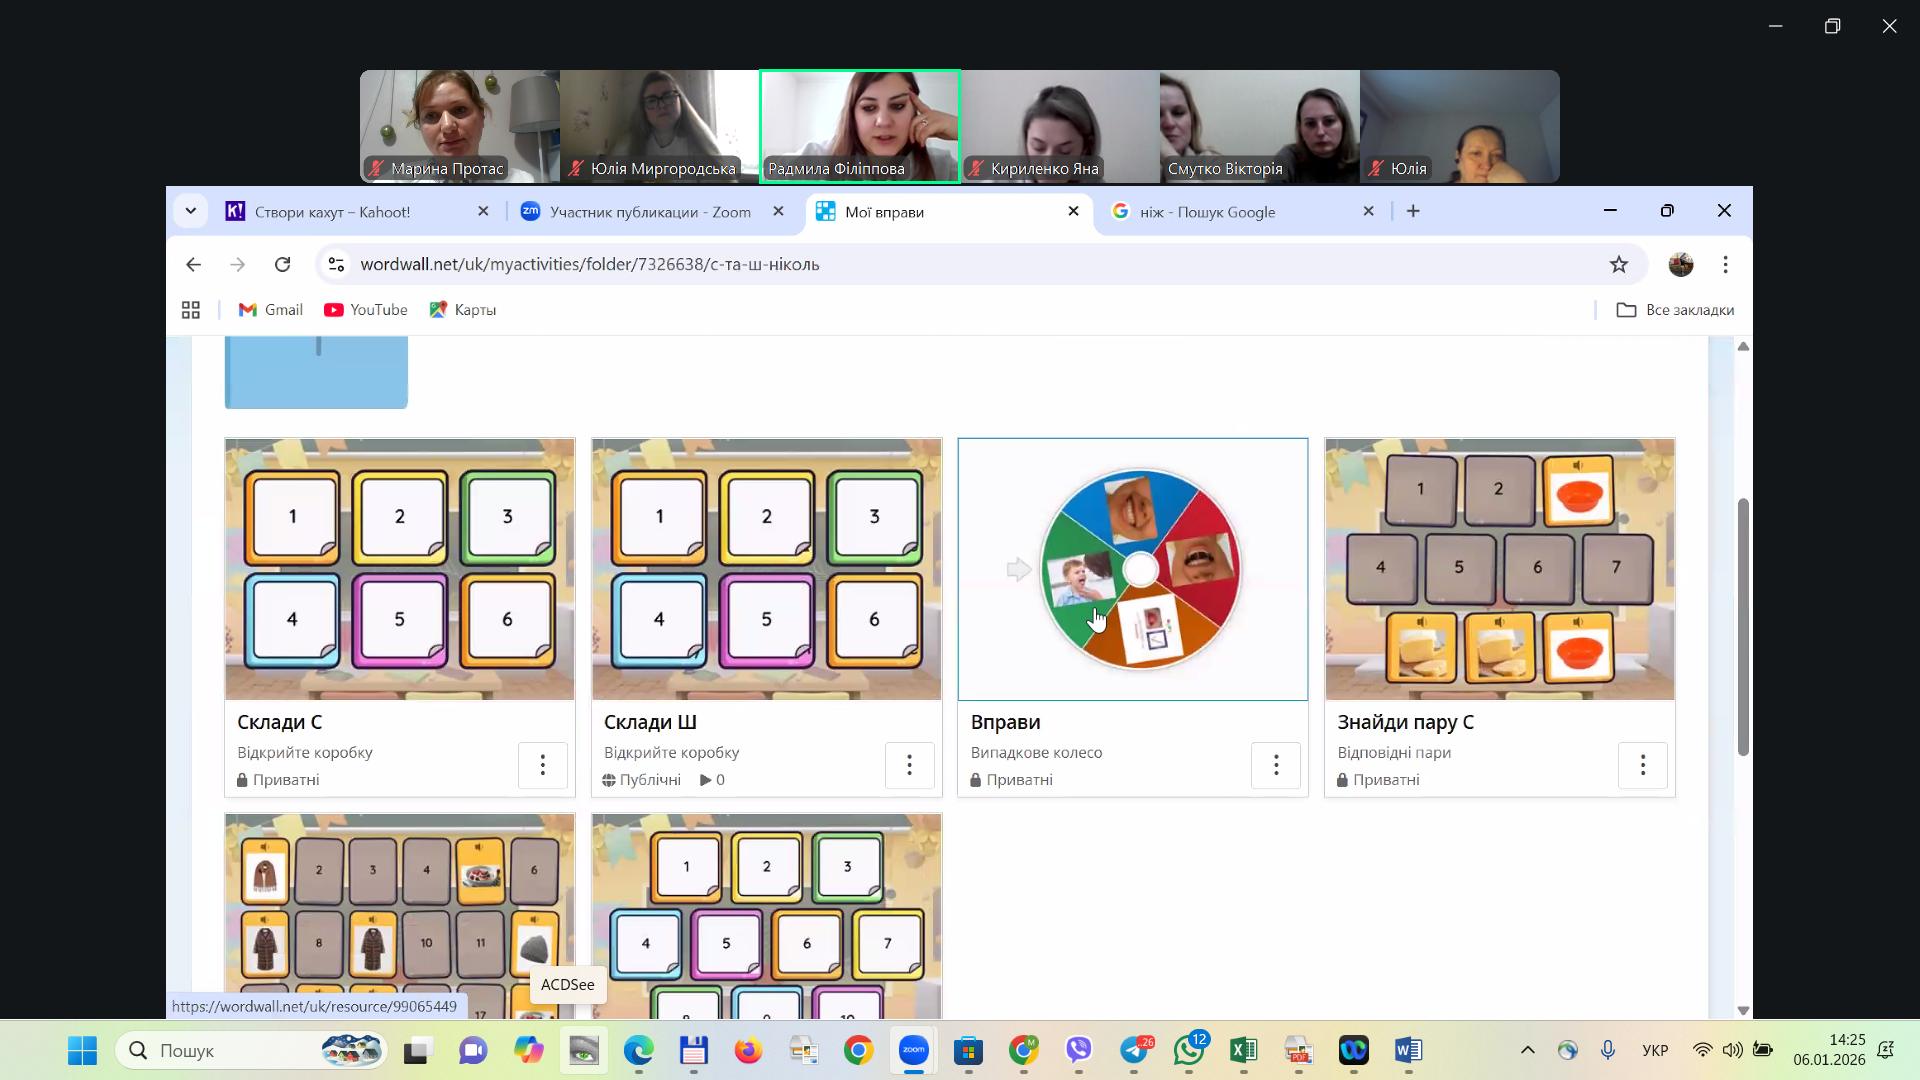The height and width of the screenshot is (1080, 1920).
Task: Reload the Wordwall page
Action: pos(283,264)
